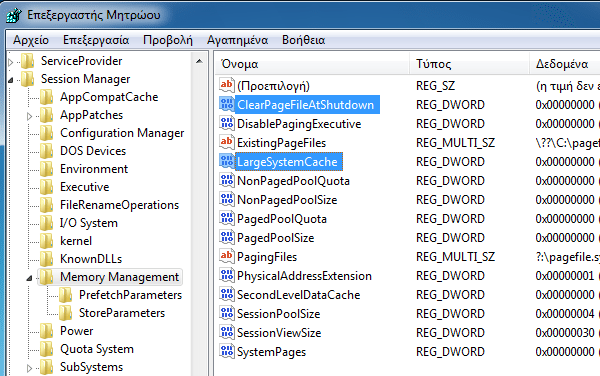The image size is (600, 376).
Task: Click the tree pane scroll-up arrow
Action: pos(199,61)
